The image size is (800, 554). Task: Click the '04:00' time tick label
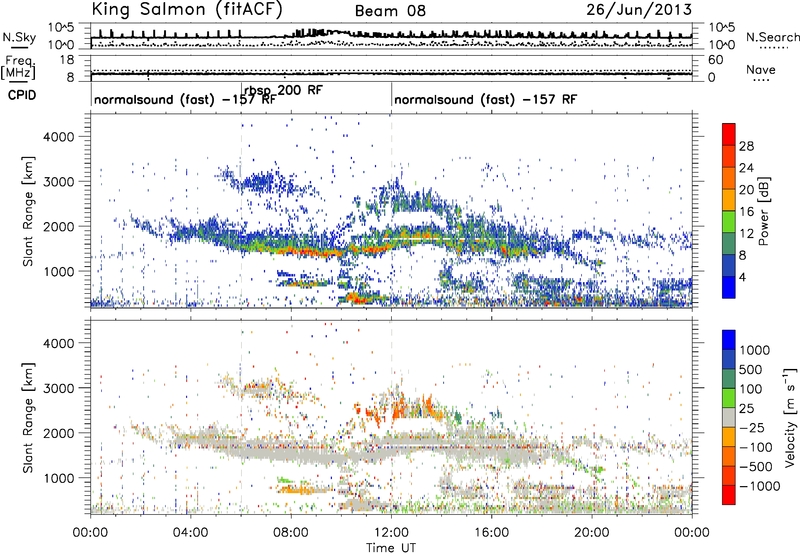pos(190,533)
